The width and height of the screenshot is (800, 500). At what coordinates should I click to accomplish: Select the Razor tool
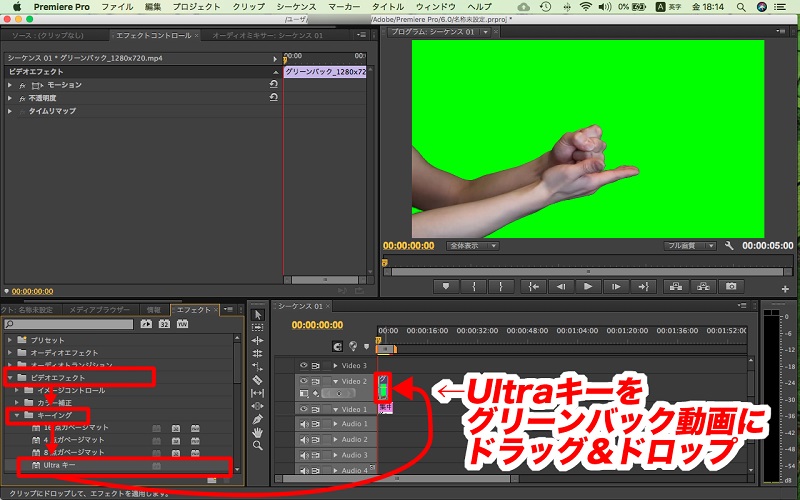pos(258,380)
